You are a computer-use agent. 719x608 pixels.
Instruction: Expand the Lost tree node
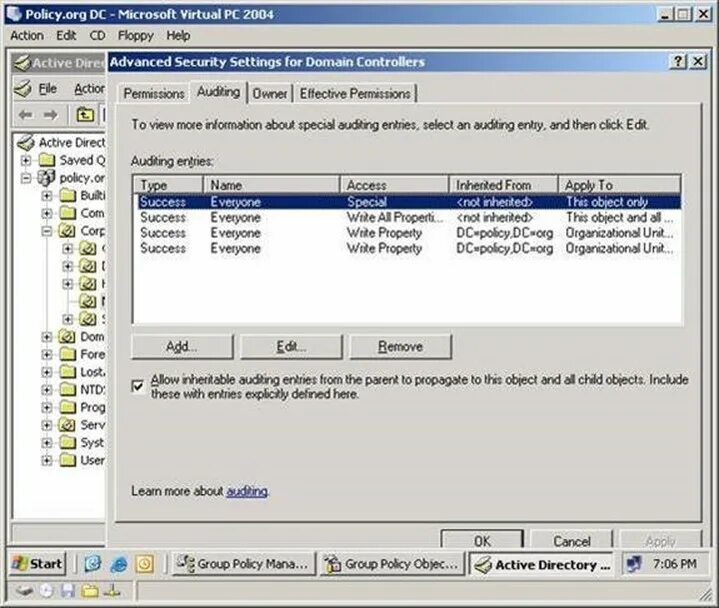point(47,372)
